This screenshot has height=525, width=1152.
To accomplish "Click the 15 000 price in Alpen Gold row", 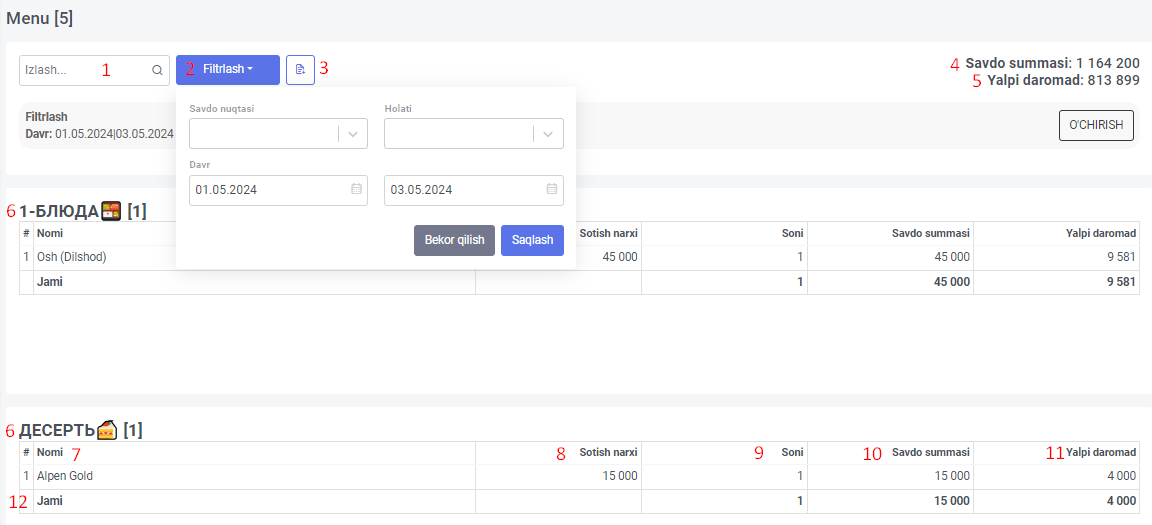I will click(619, 476).
